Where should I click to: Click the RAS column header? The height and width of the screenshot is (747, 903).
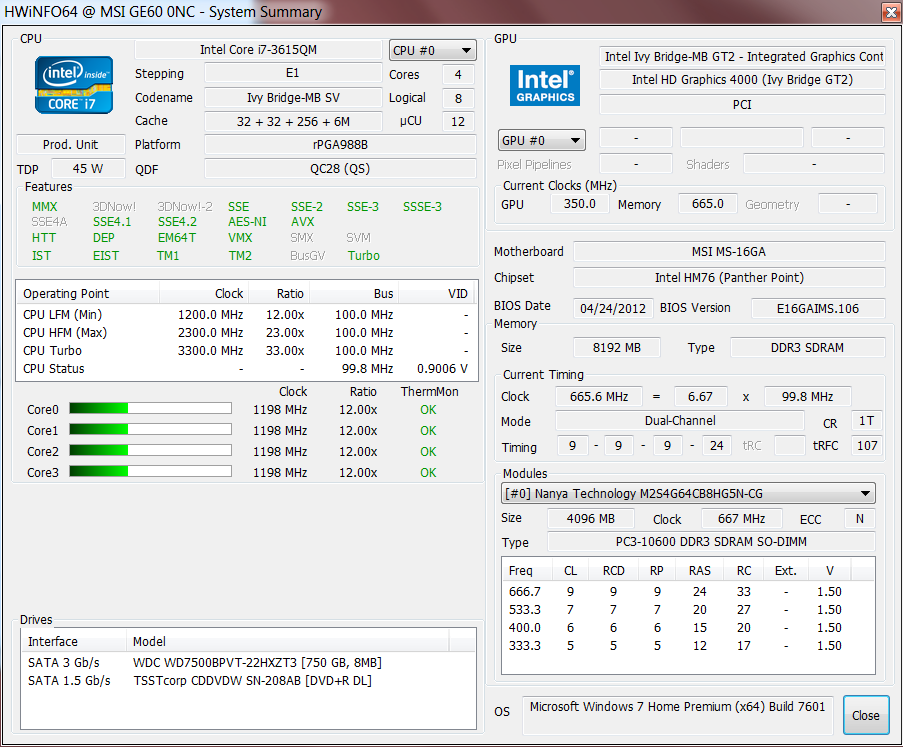[700, 570]
